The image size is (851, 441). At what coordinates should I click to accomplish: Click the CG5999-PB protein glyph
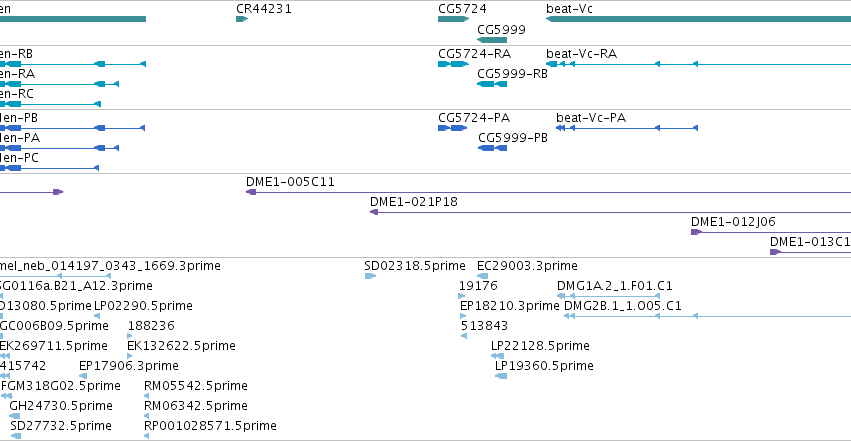point(492,148)
